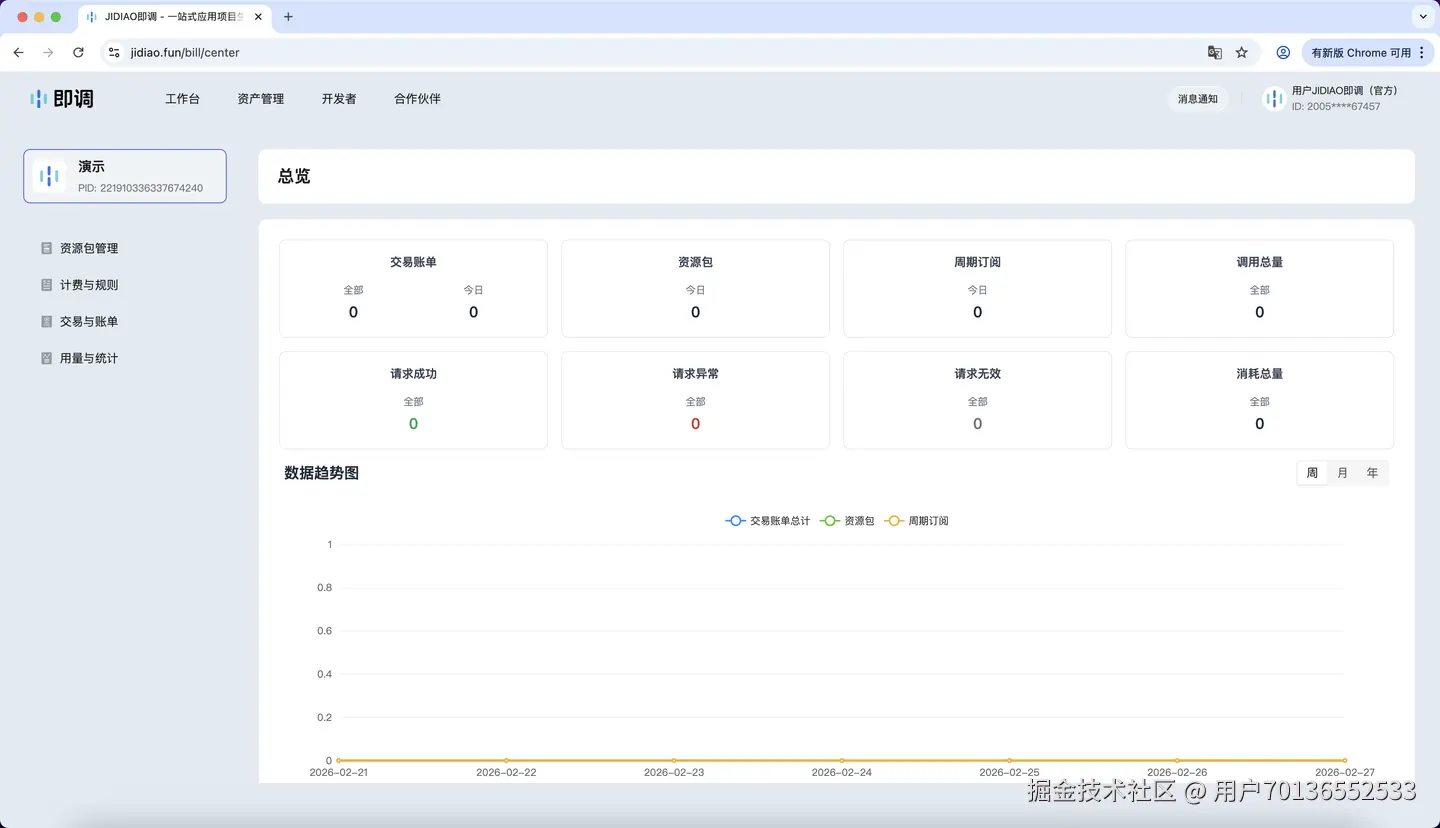Open a new browser tab

[288, 17]
